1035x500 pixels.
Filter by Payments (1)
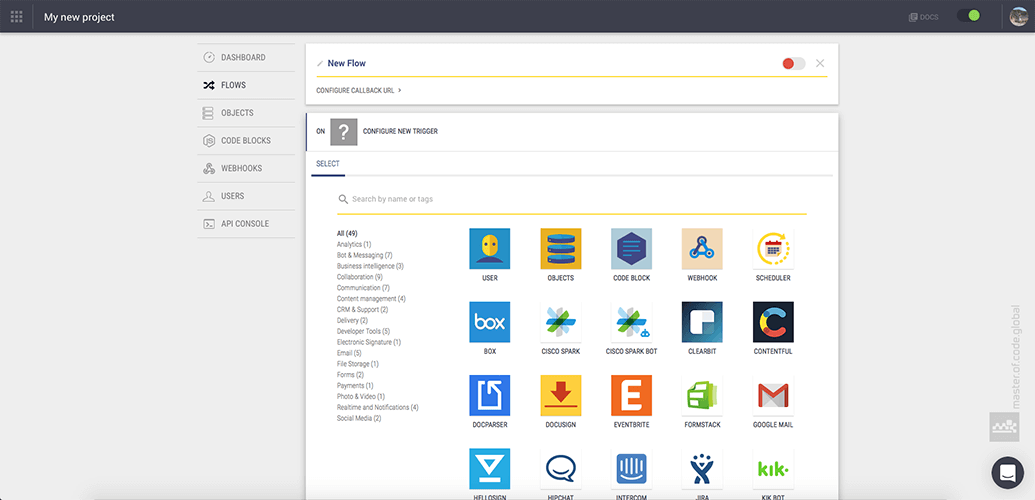[x=355, y=386]
